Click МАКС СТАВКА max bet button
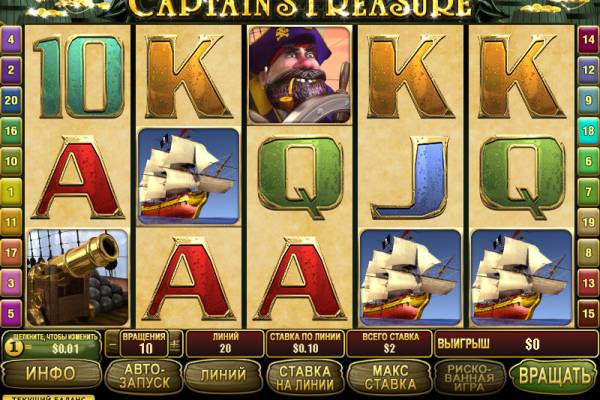 pyautogui.click(x=390, y=377)
